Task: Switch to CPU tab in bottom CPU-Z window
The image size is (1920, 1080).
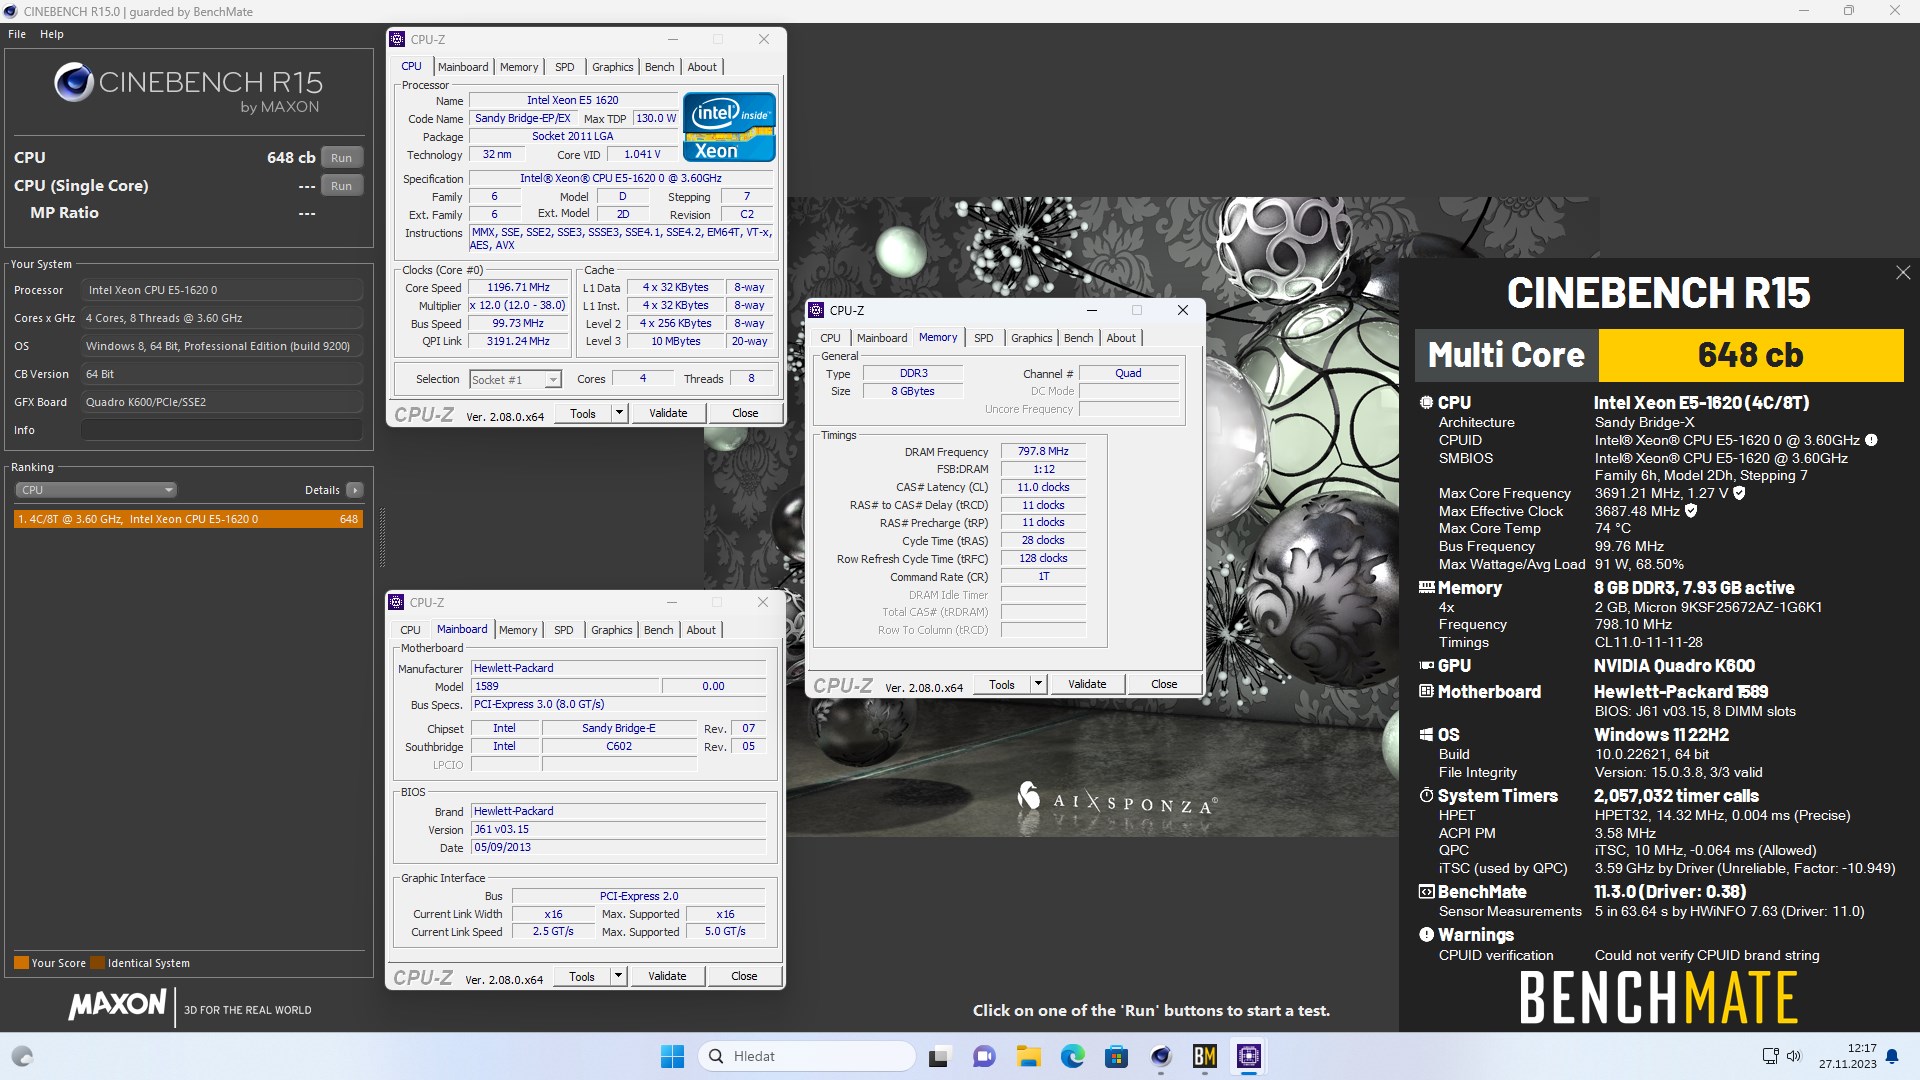Action: [410, 630]
